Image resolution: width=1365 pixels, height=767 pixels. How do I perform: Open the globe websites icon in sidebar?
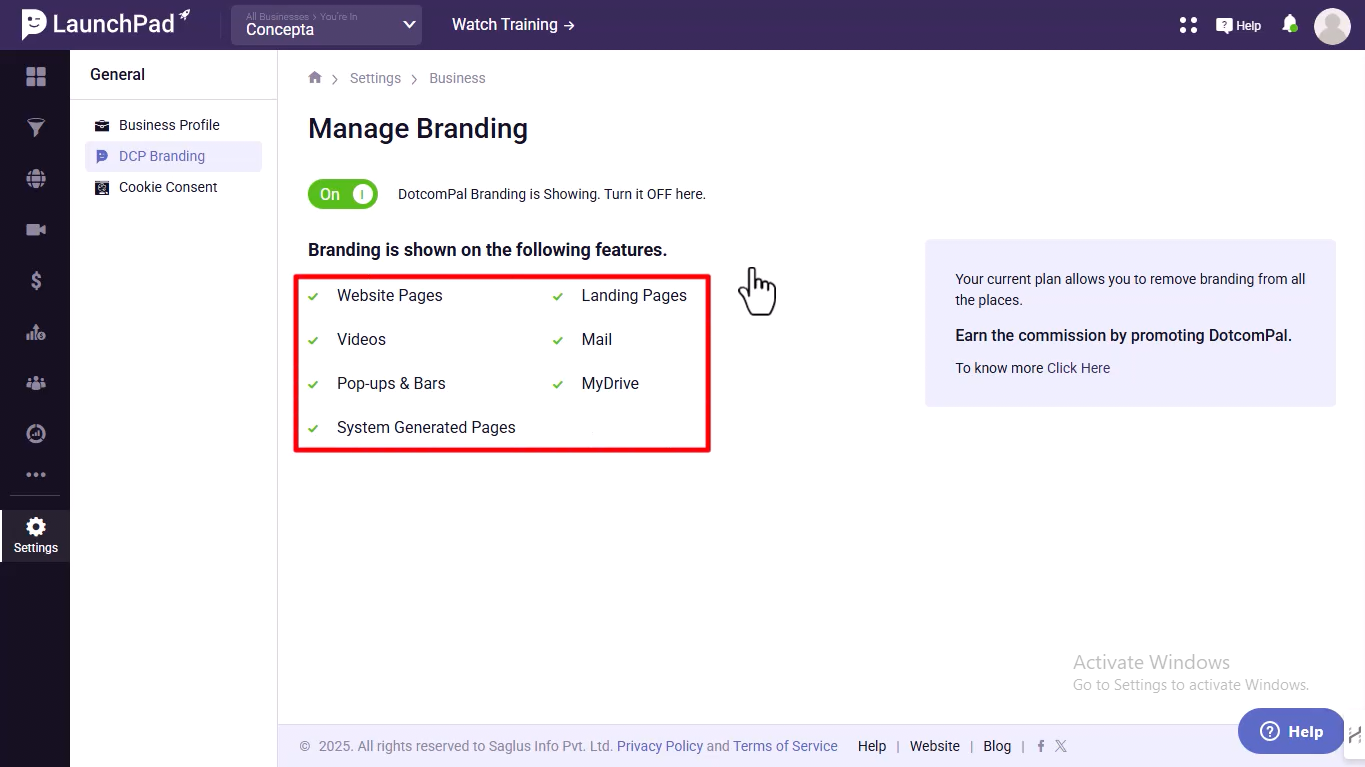[36, 179]
